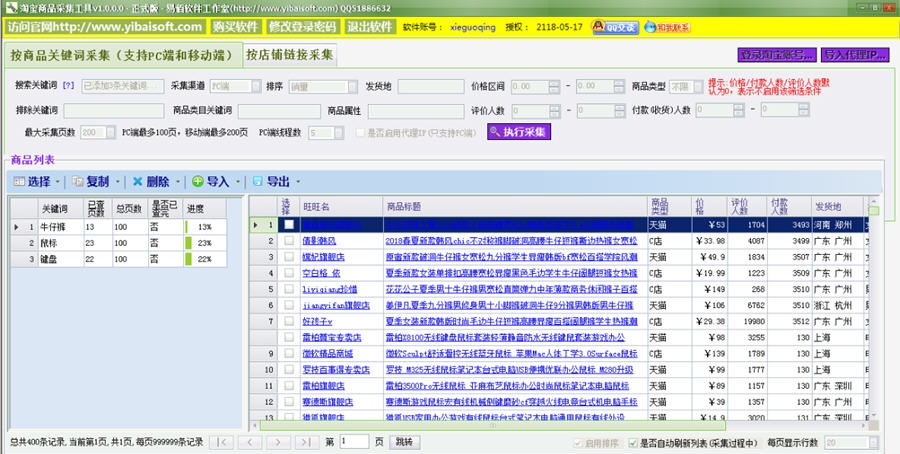Tick the checkbox for product row 3

click(289, 257)
